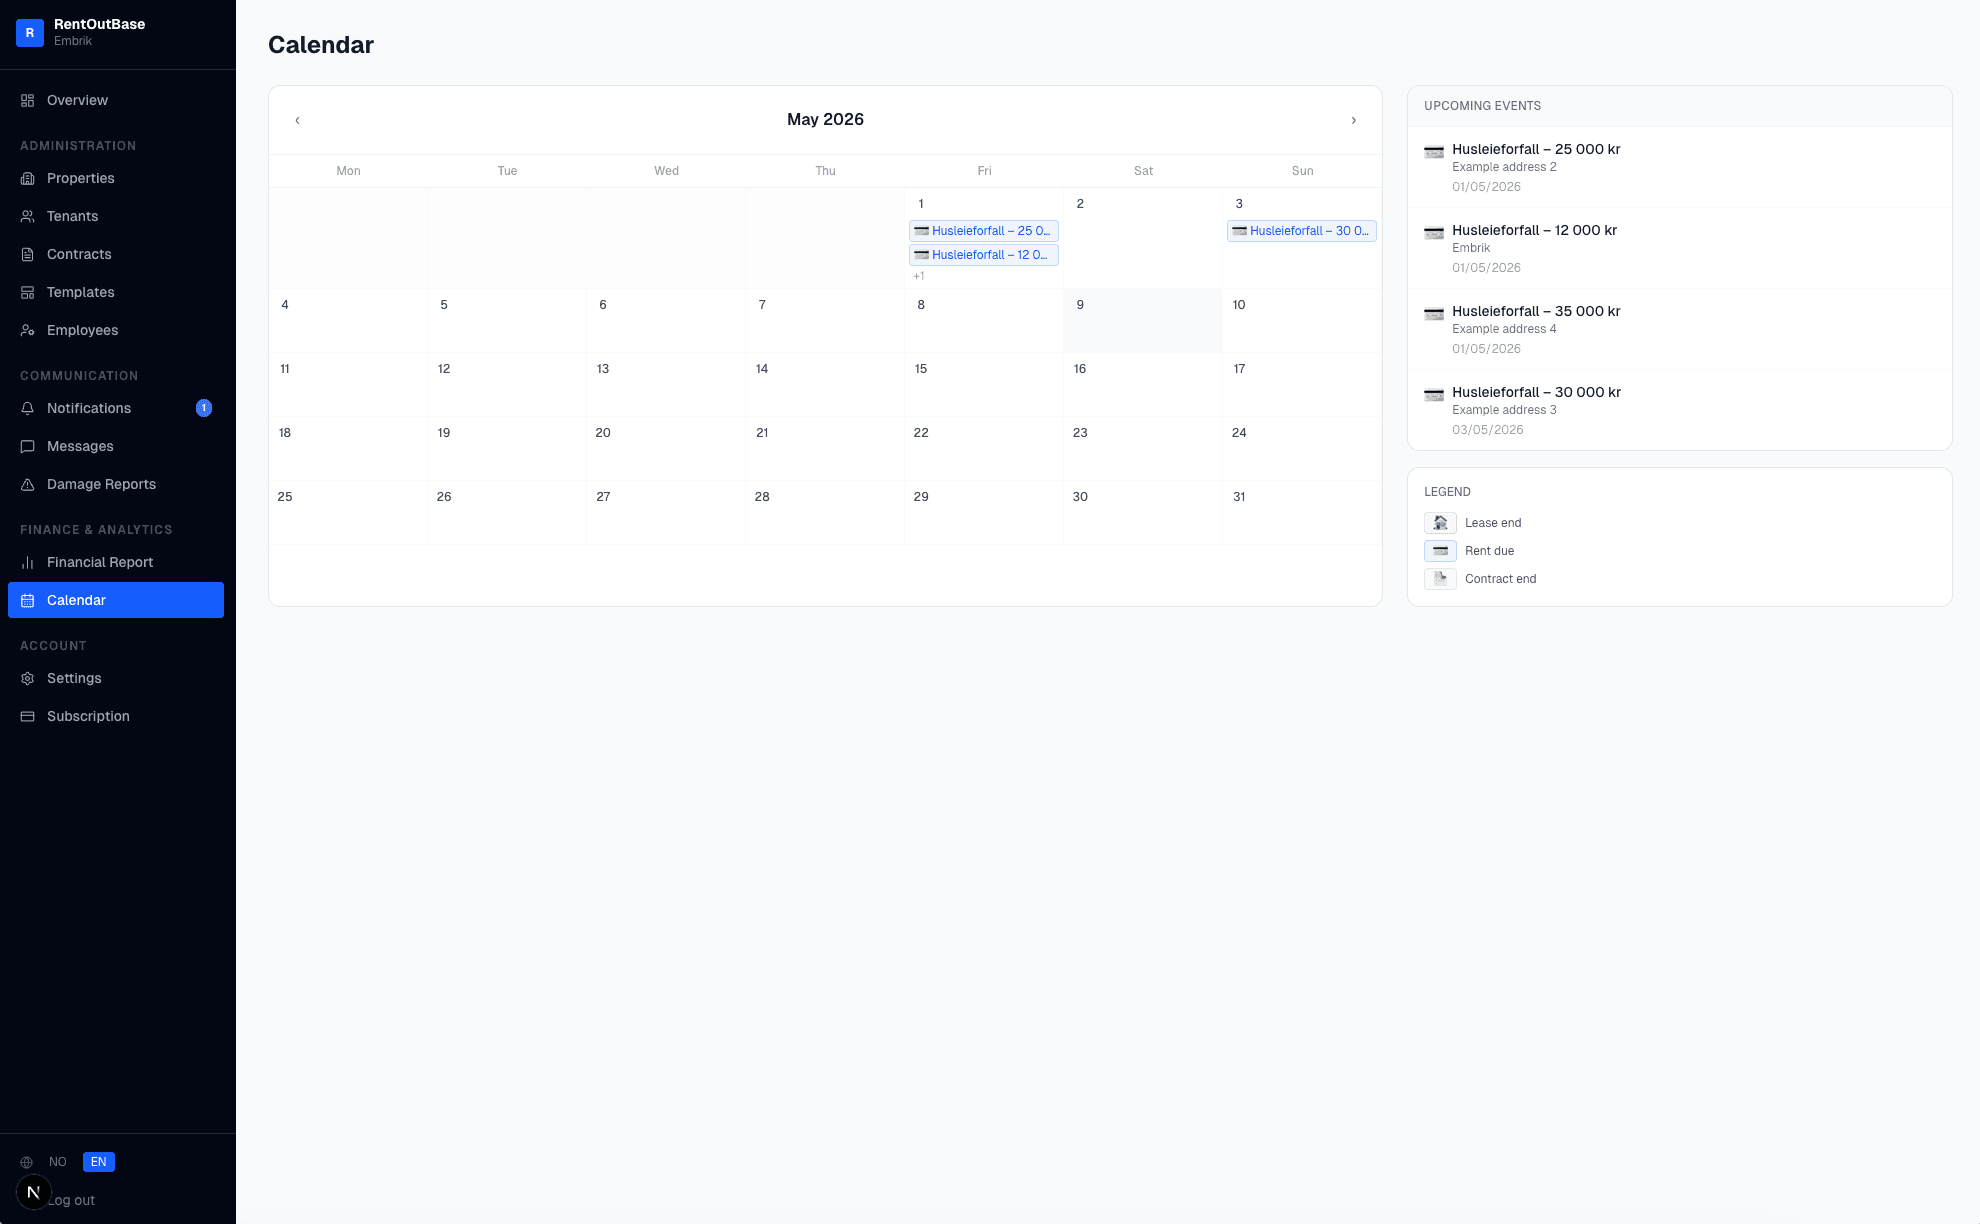Open the Messages menu item
The image size is (1980, 1224).
click(x=80, y=446)
